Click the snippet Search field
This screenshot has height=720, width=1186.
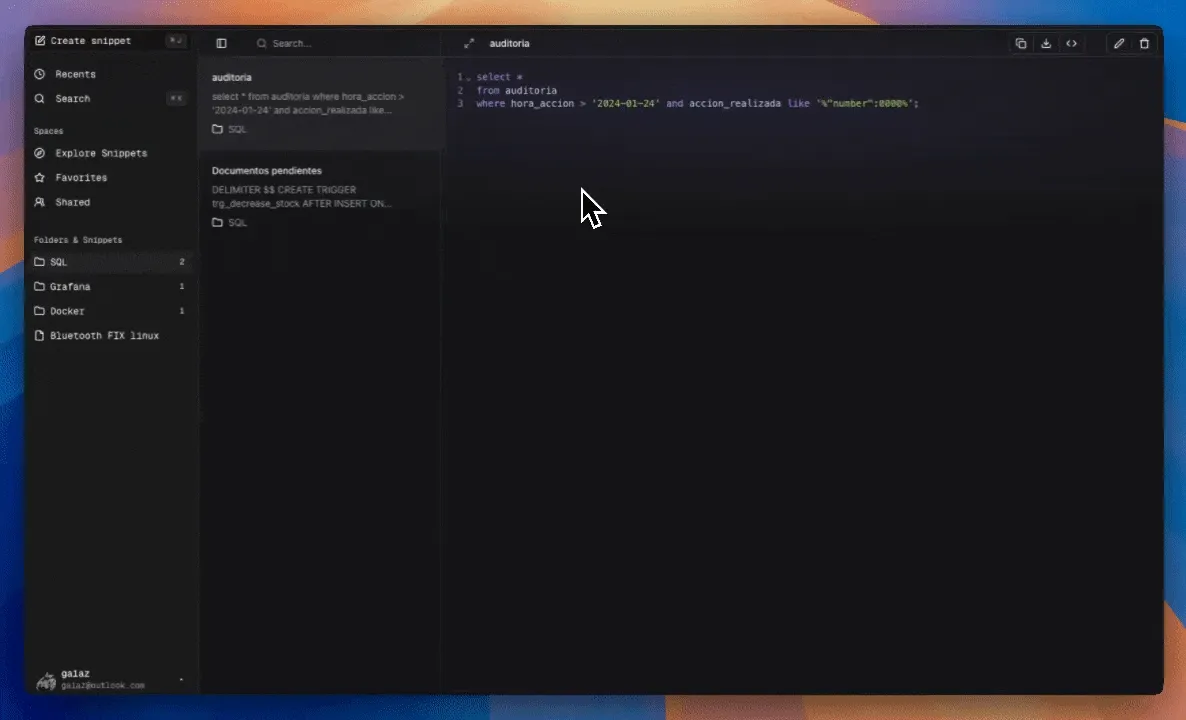[x=344, y=44]
